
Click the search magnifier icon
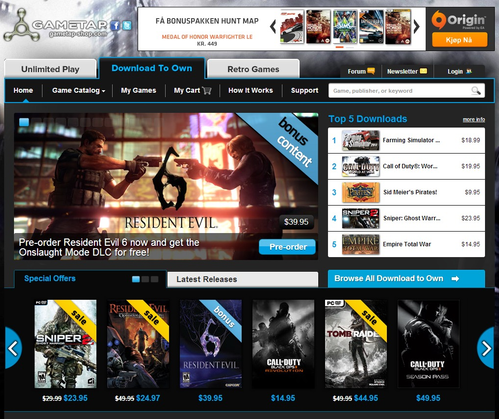(476, 90)
